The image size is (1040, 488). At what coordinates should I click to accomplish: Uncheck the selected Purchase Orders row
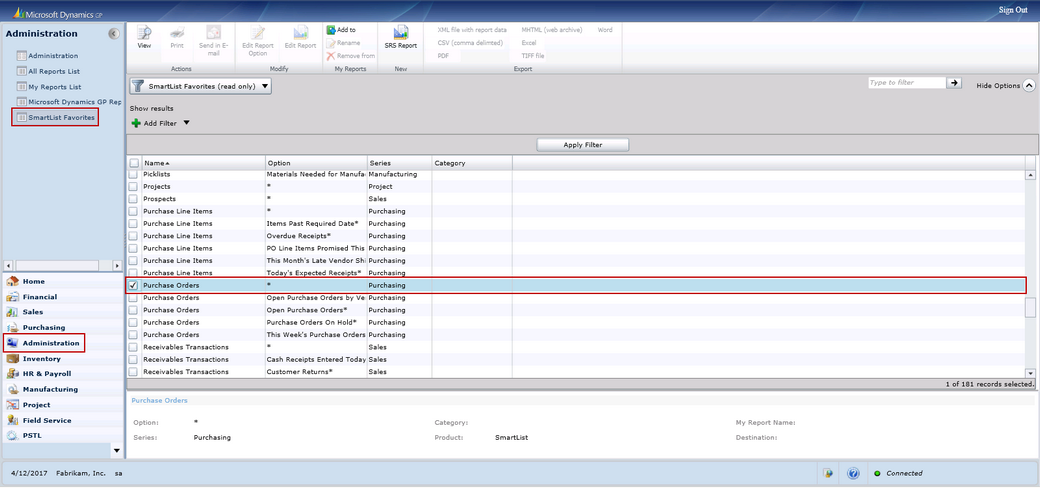click(x=134, y=285)
